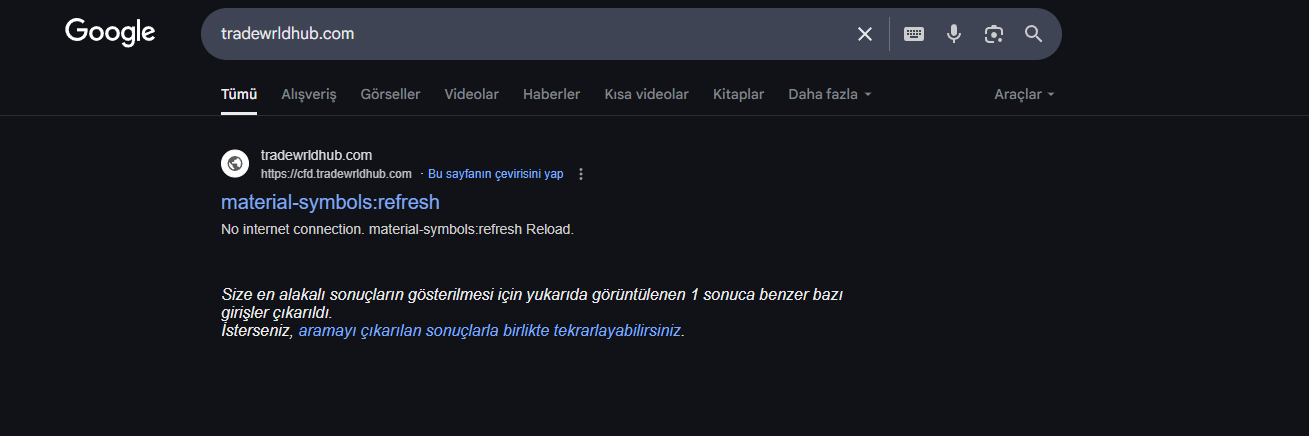This screenshot has height=436, width=1309.
Task: Click the globe favicon of tradewrldhub.com
Action: [235, 163]
